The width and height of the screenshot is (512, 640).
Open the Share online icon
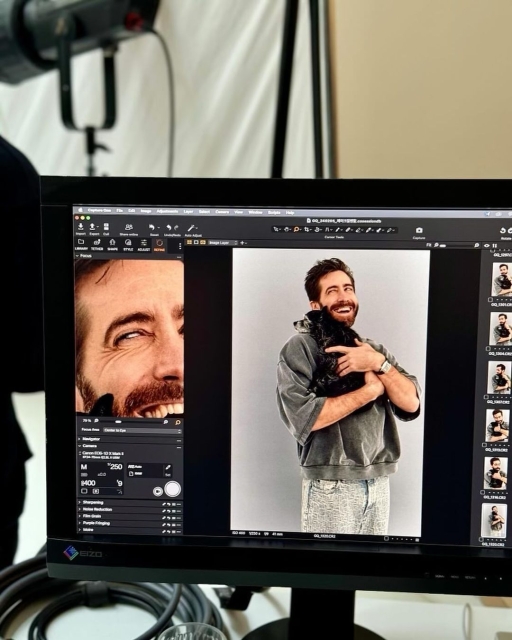coord(129,227)
